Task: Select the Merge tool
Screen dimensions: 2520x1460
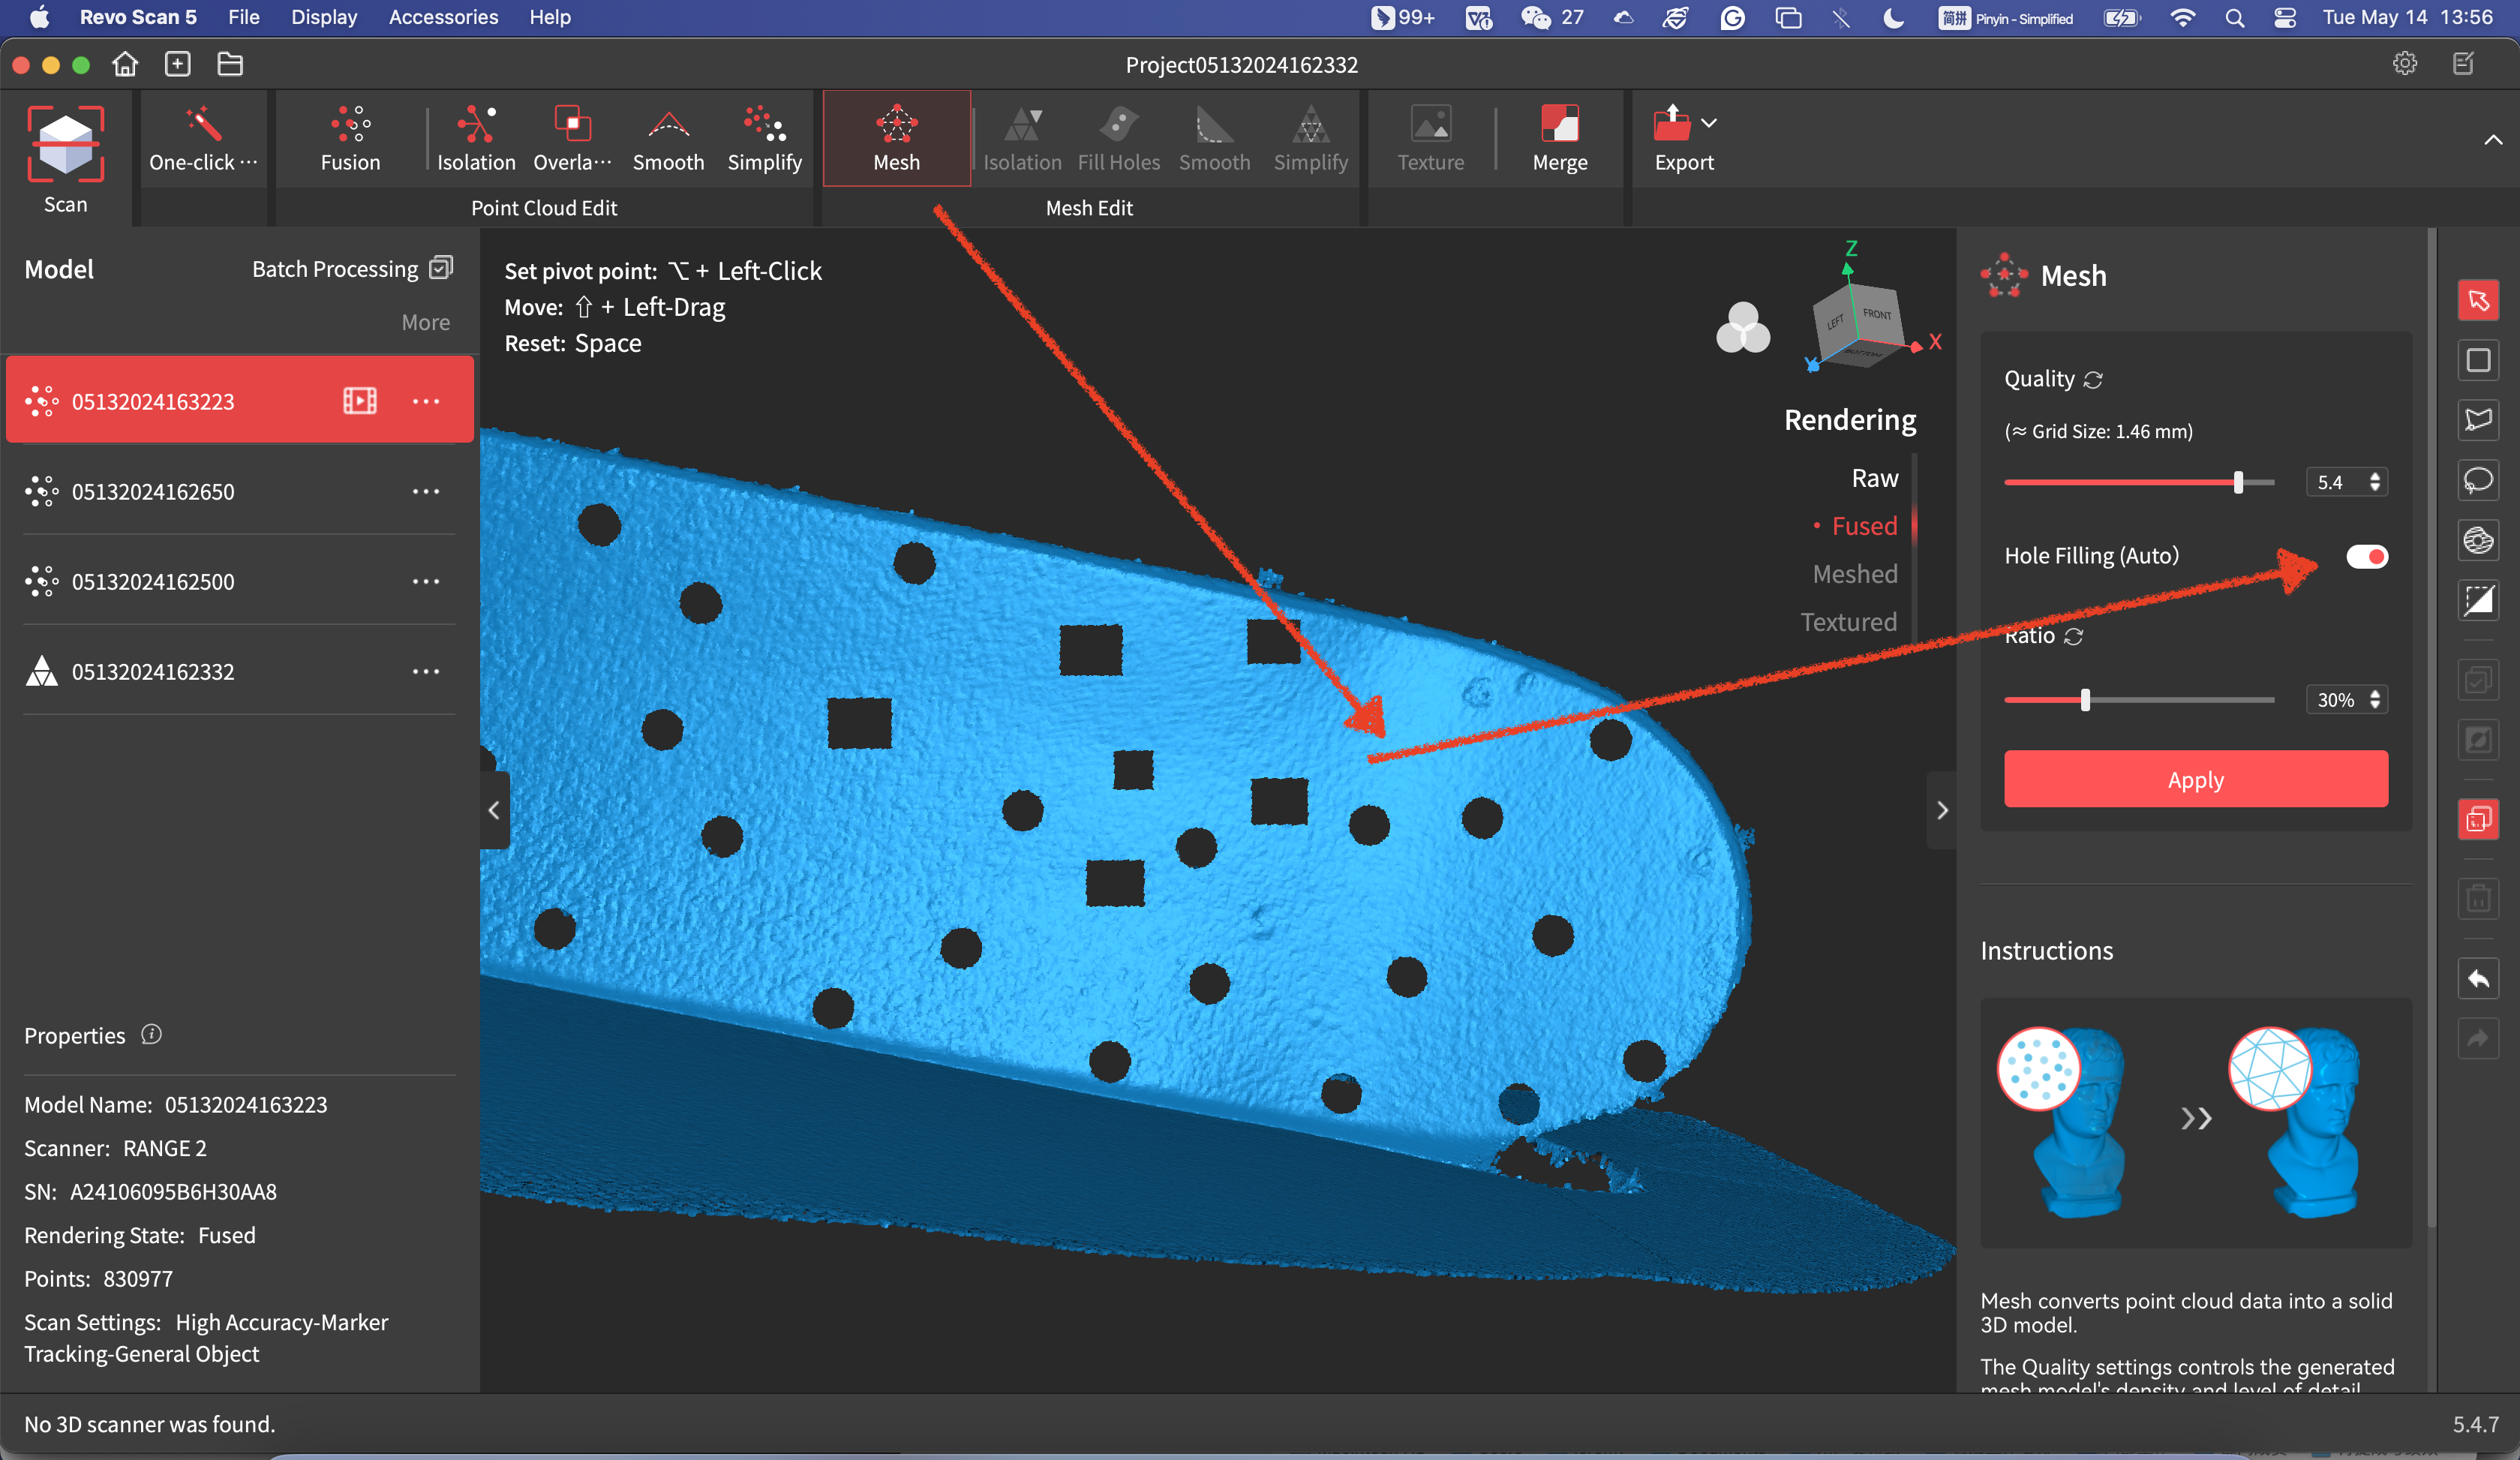Action: [x=1559, y=138]
